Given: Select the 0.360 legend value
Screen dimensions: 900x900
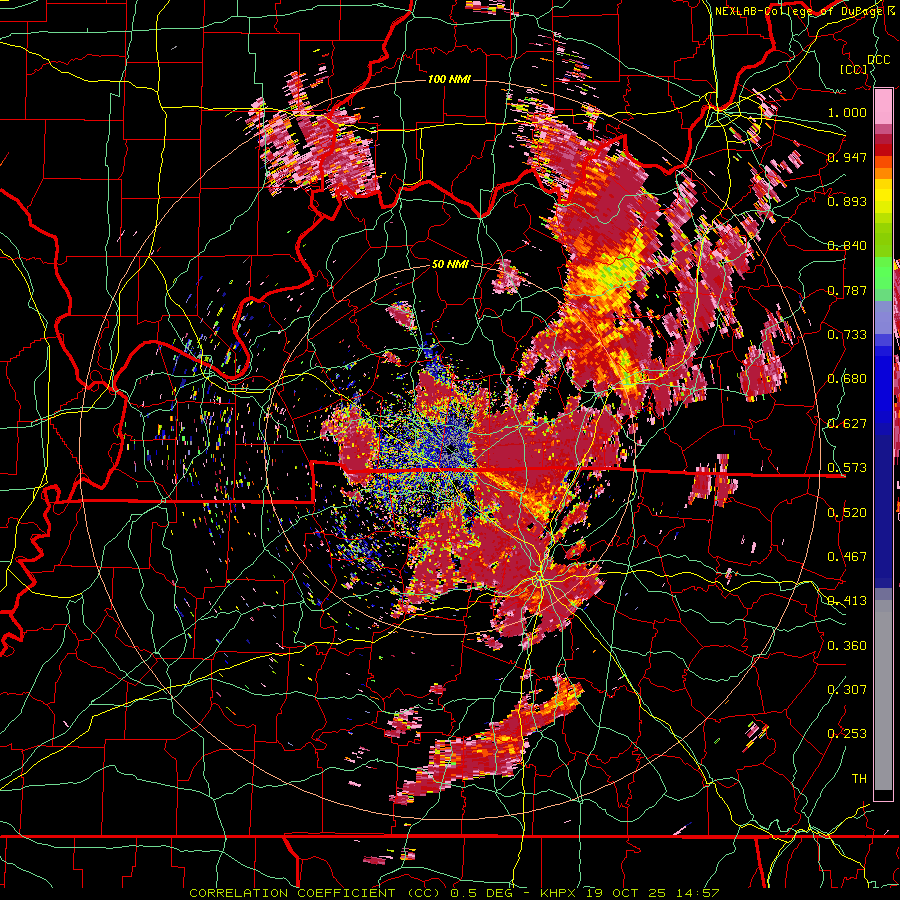Looking at the screenshot, I should point(847,646).
